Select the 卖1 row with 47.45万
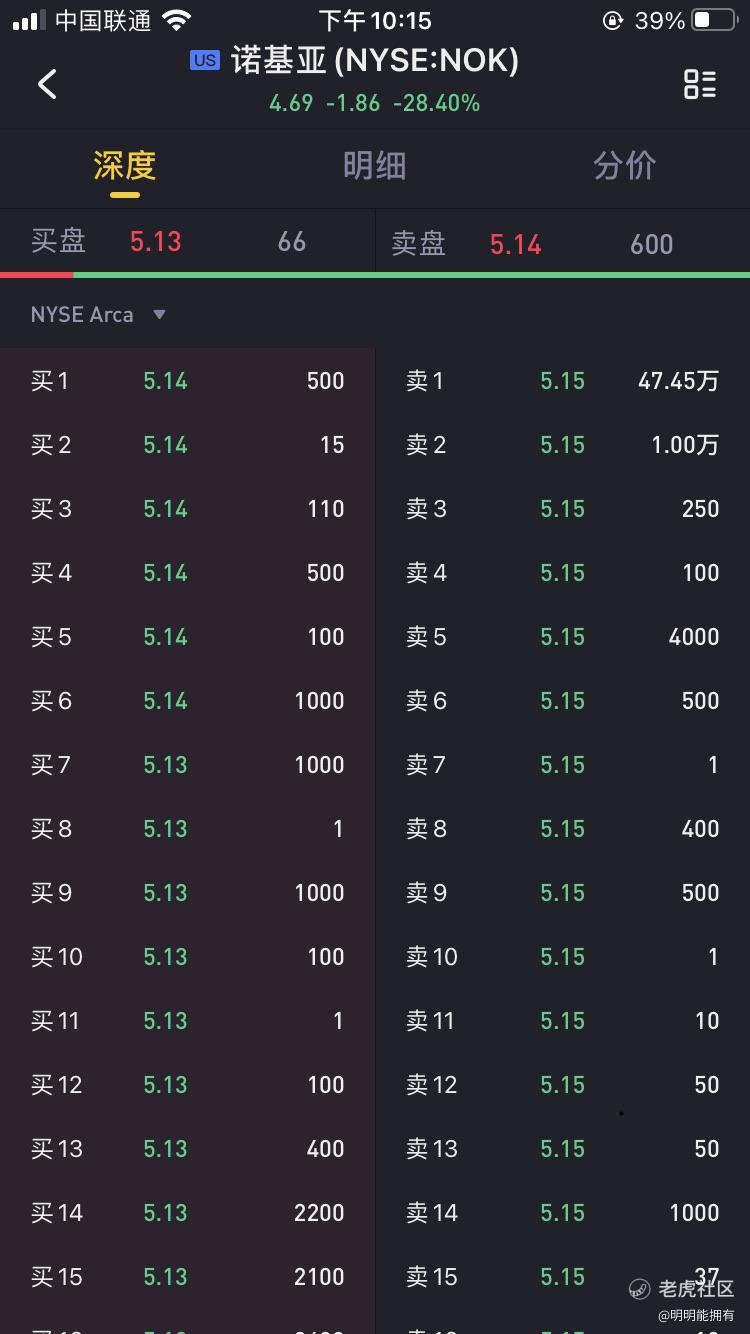This screenshot has width=750, height=1334. 562,381
